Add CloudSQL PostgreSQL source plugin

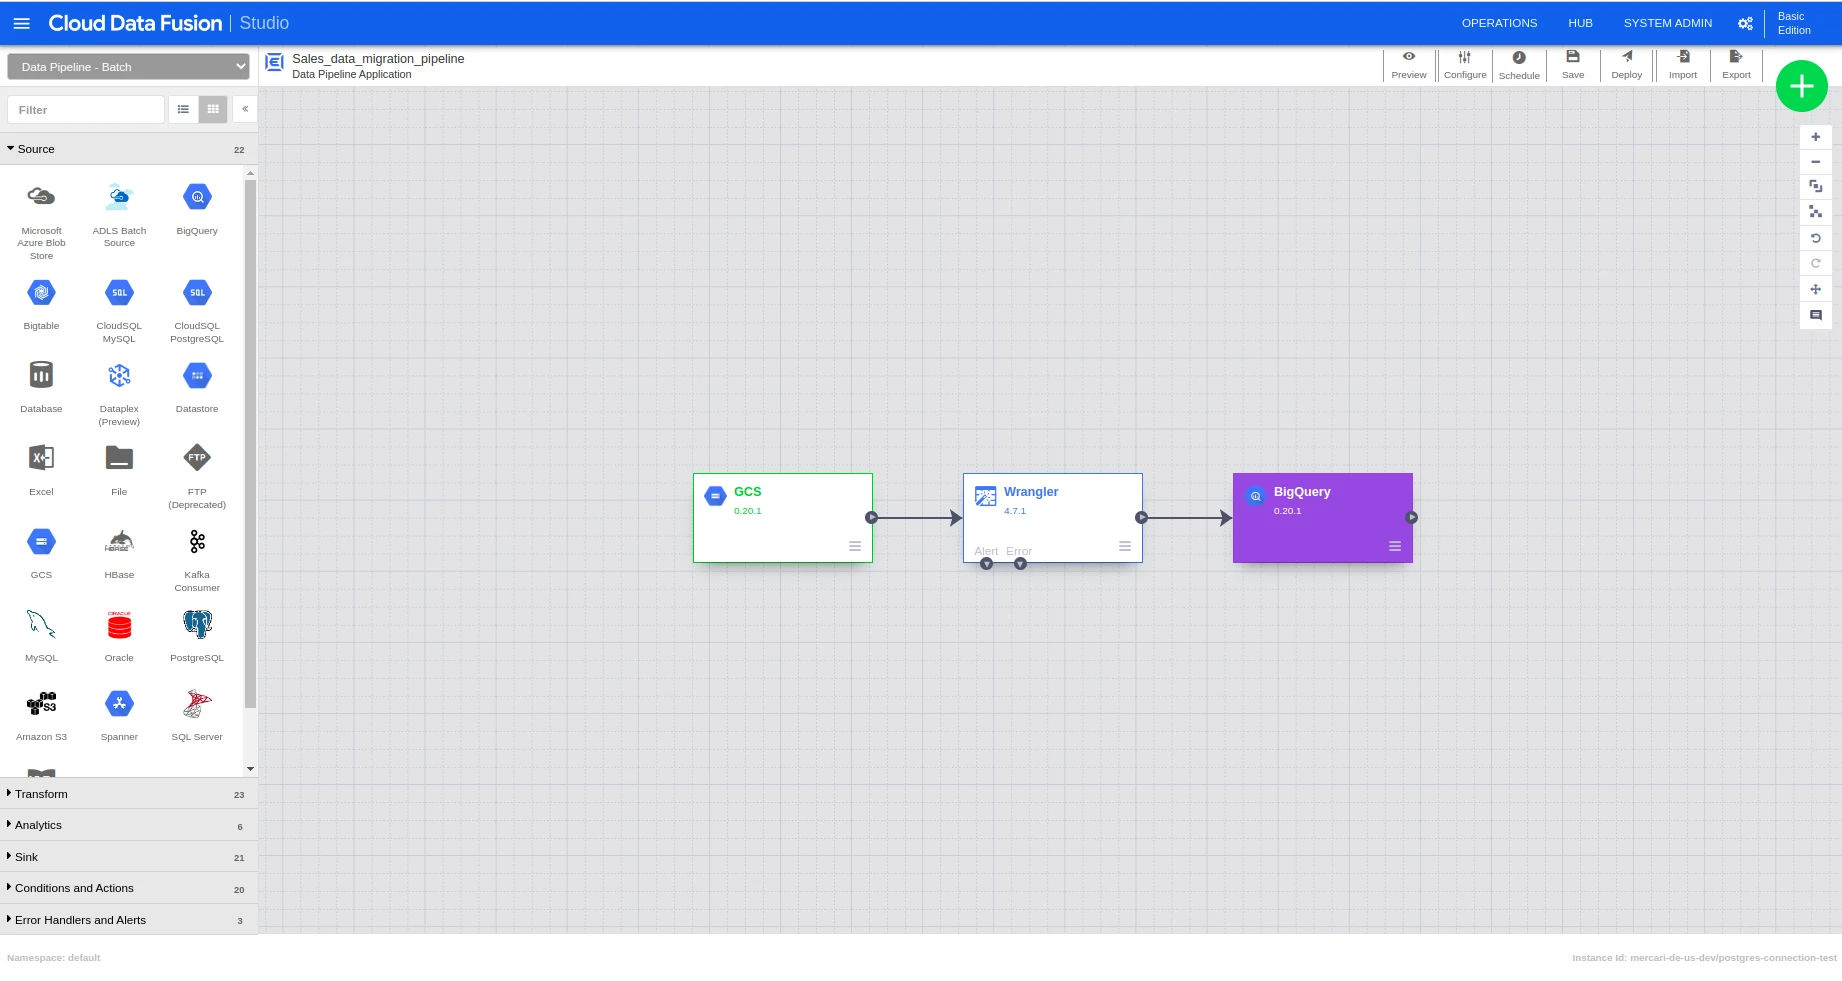197,311
